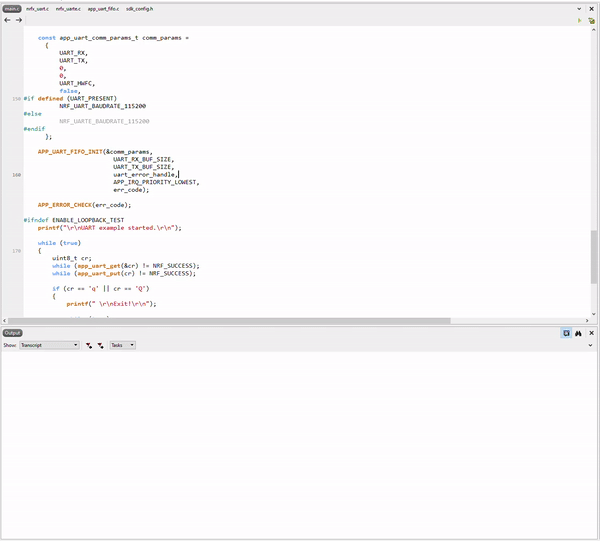600x541 pixels.
Task: Click the UART_HWFC parameter line
Action: point(77,83)
